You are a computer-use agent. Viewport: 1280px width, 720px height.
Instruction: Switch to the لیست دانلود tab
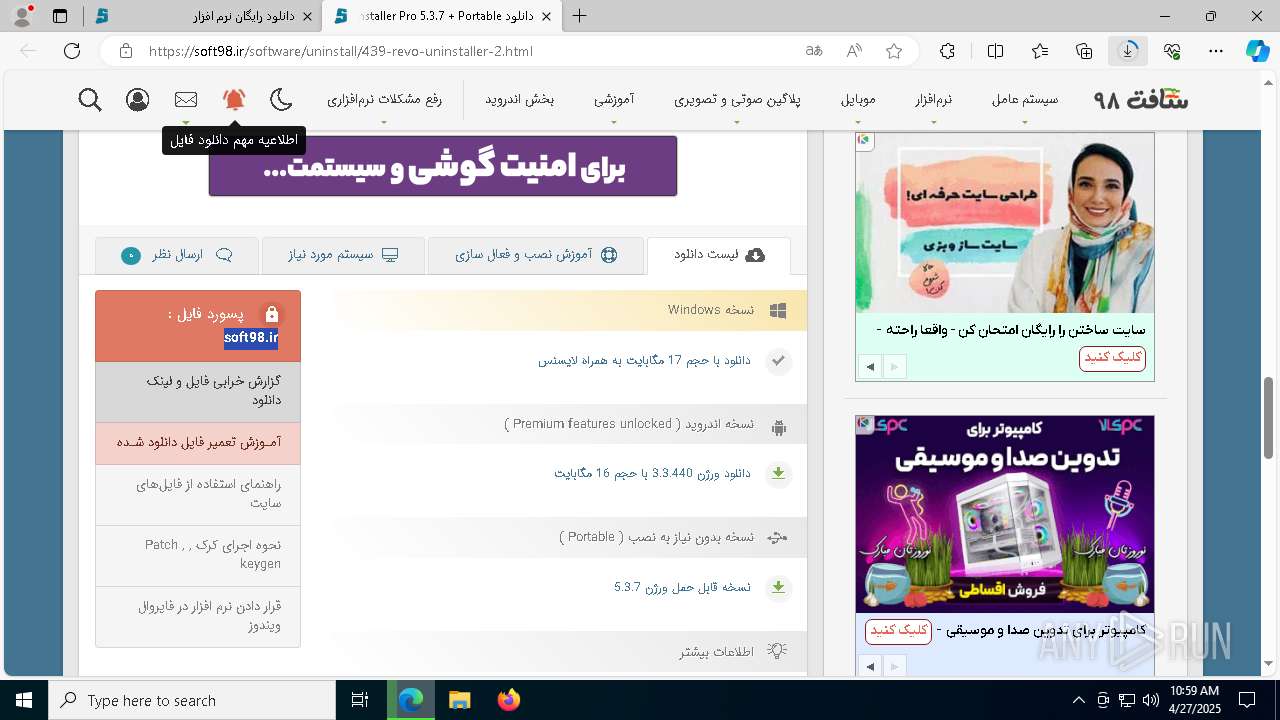tap(719, 255)
